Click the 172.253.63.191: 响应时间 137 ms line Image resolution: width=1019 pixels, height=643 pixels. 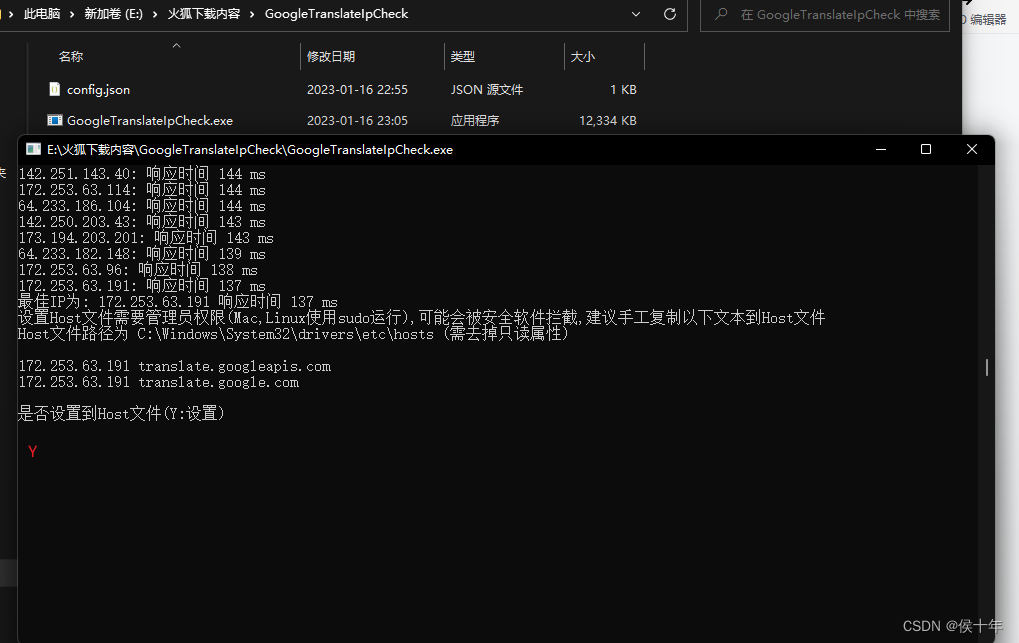[142, 285]
